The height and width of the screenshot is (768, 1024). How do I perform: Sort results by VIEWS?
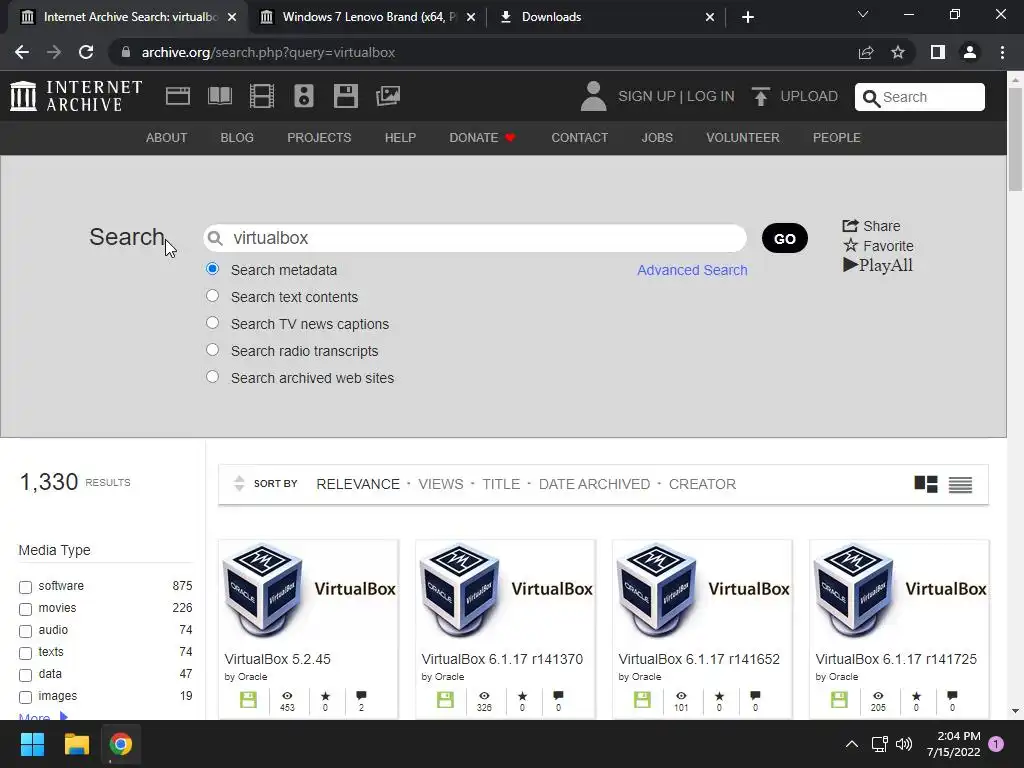pyautogui.click(x=441, y=484)
